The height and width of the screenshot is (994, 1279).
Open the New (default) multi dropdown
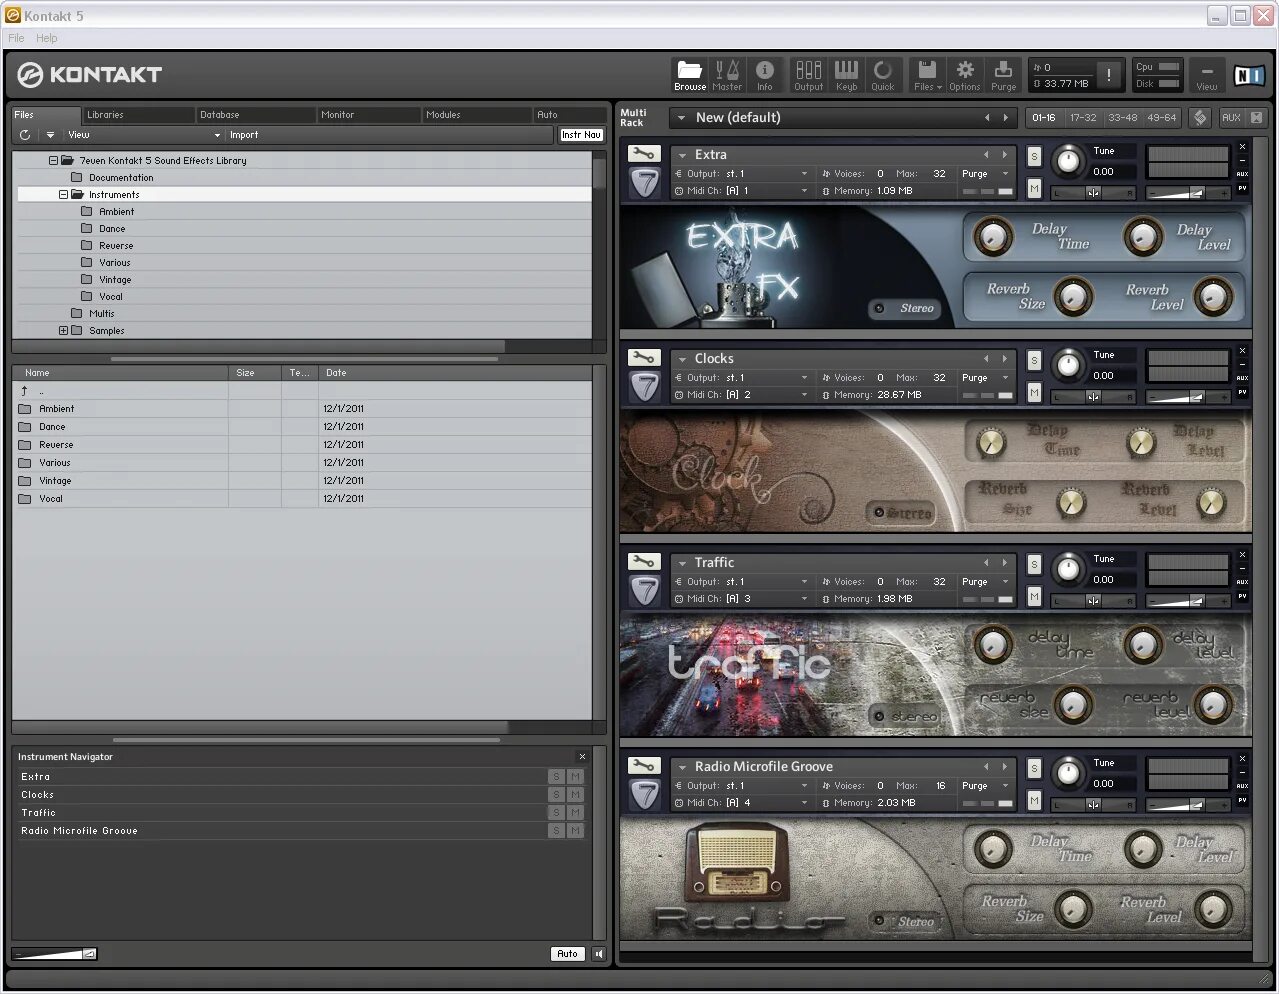[681, 118]
